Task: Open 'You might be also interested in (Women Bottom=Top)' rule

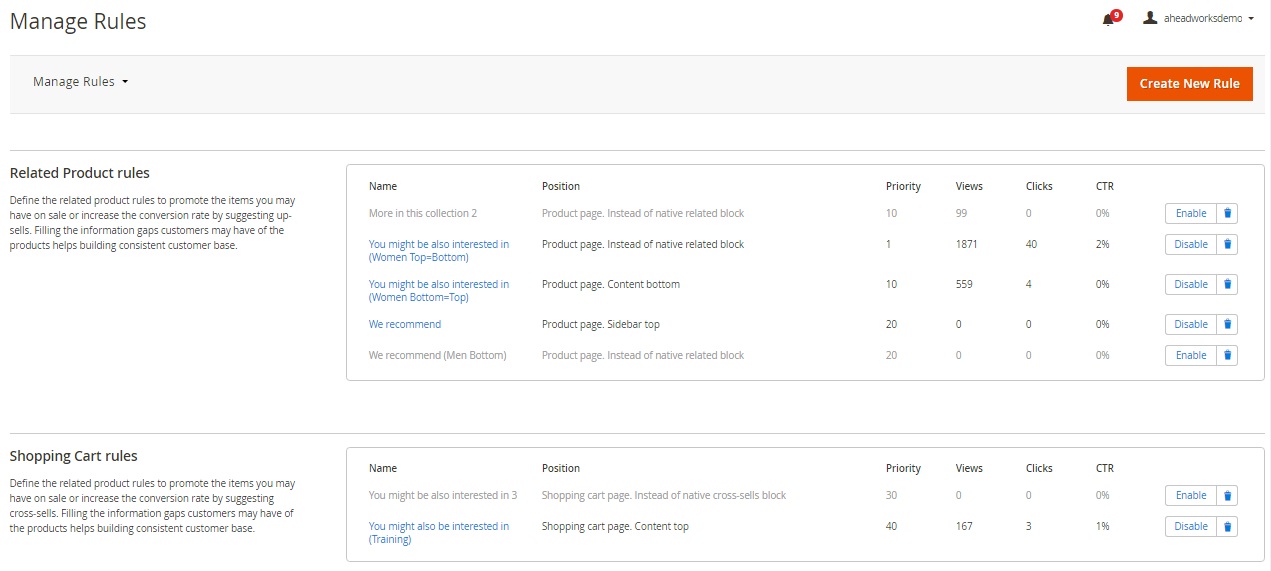Action: point(438,290)
